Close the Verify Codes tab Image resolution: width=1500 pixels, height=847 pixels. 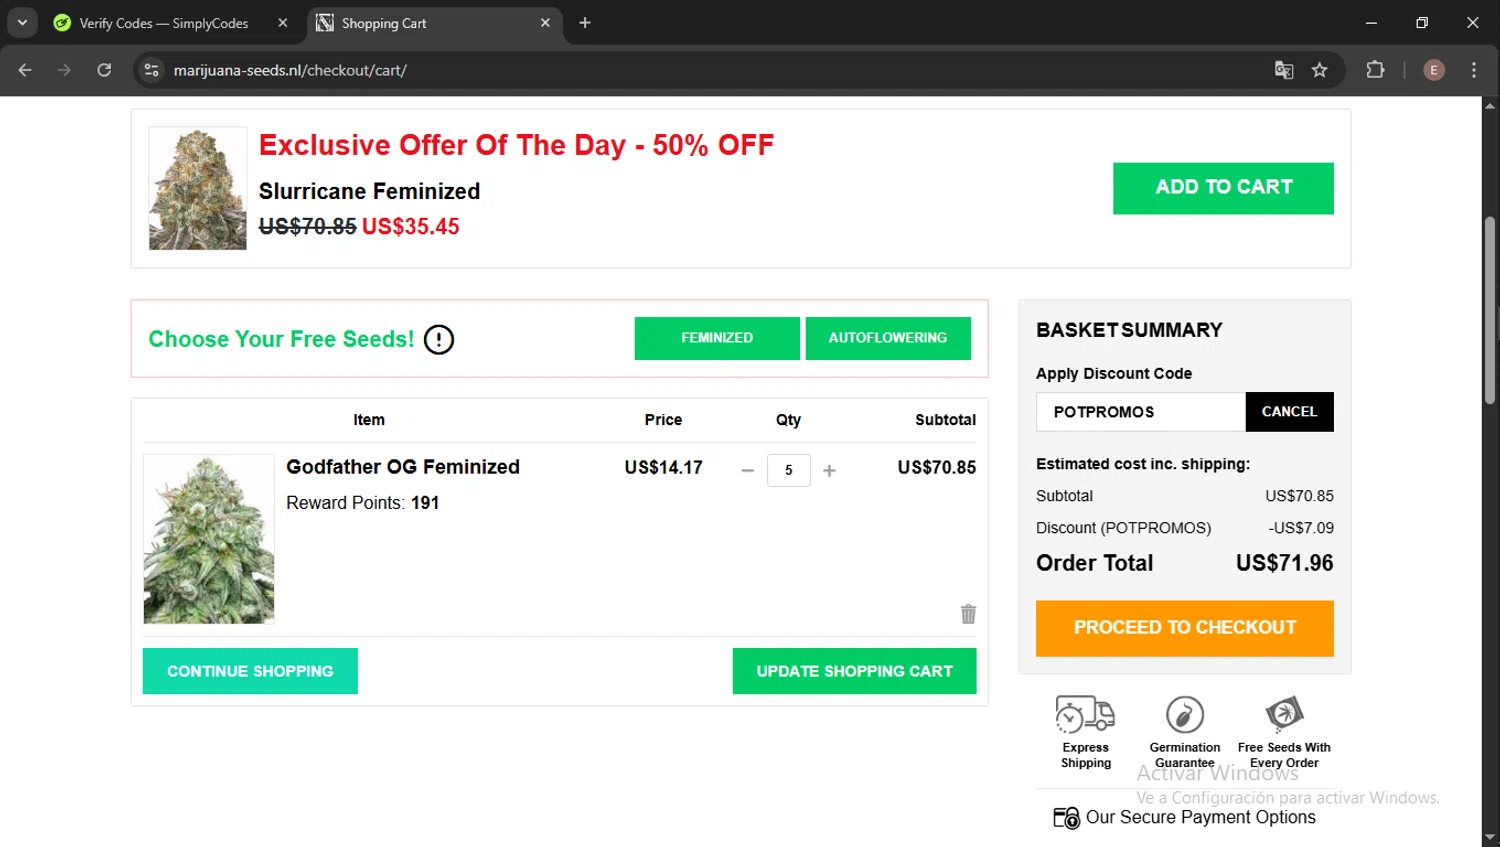click(283, 23)
